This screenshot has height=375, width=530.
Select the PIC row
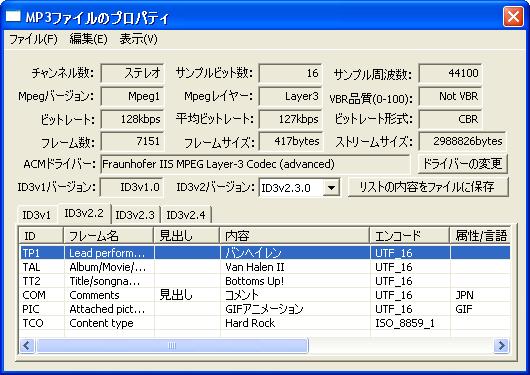pyautogui.click(x=265, y=309)
